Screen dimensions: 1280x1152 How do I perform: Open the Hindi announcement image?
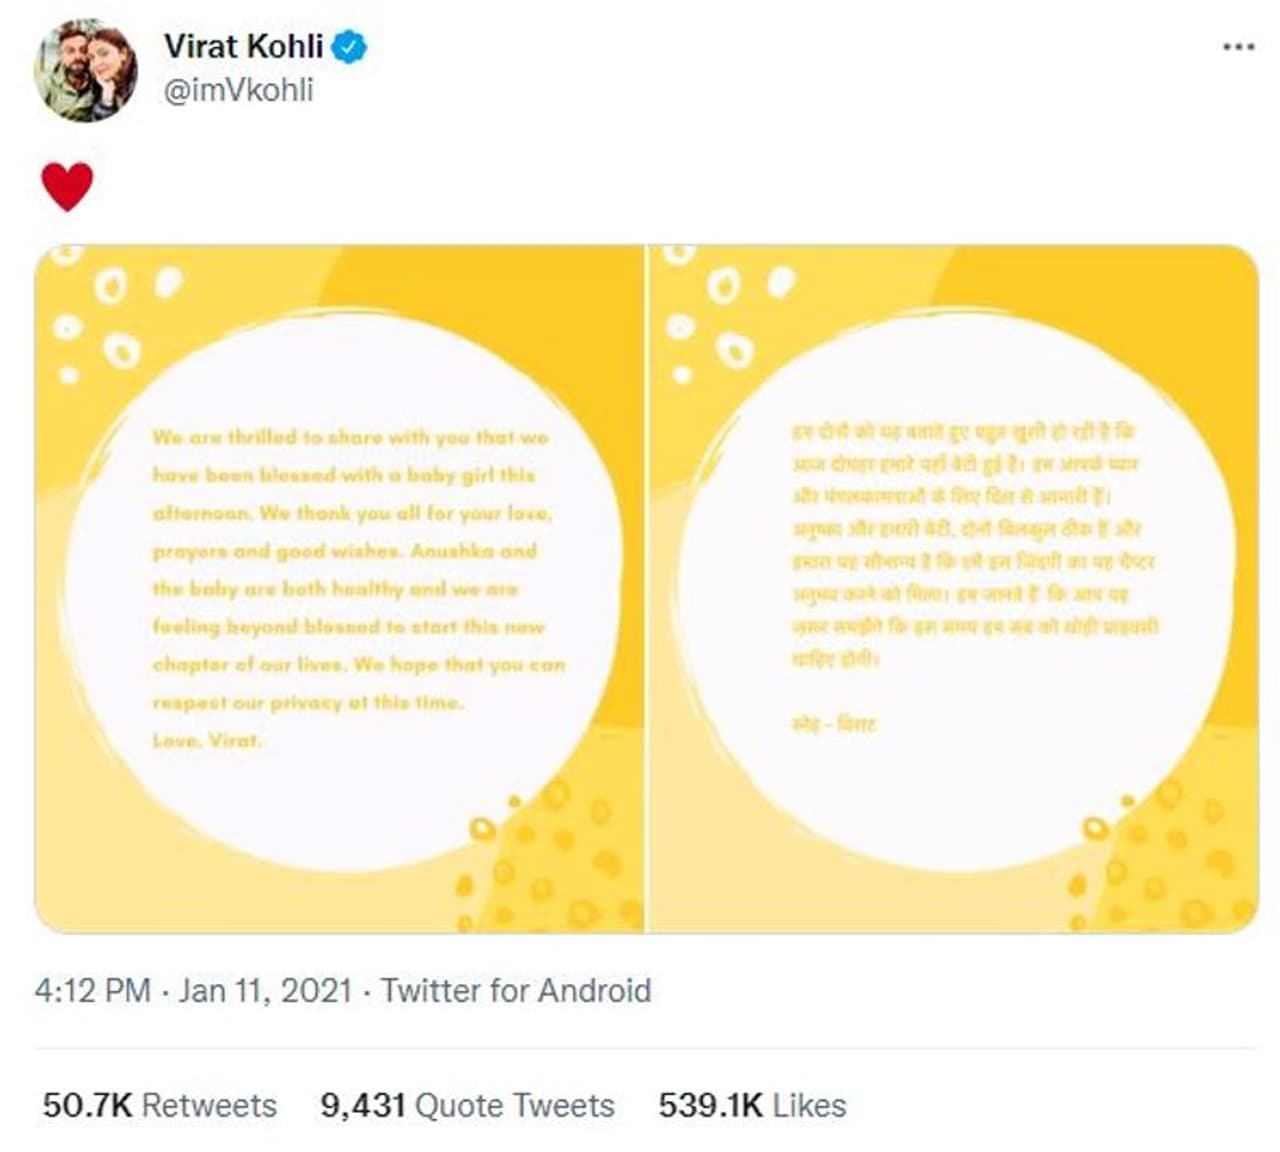(953, 588)
